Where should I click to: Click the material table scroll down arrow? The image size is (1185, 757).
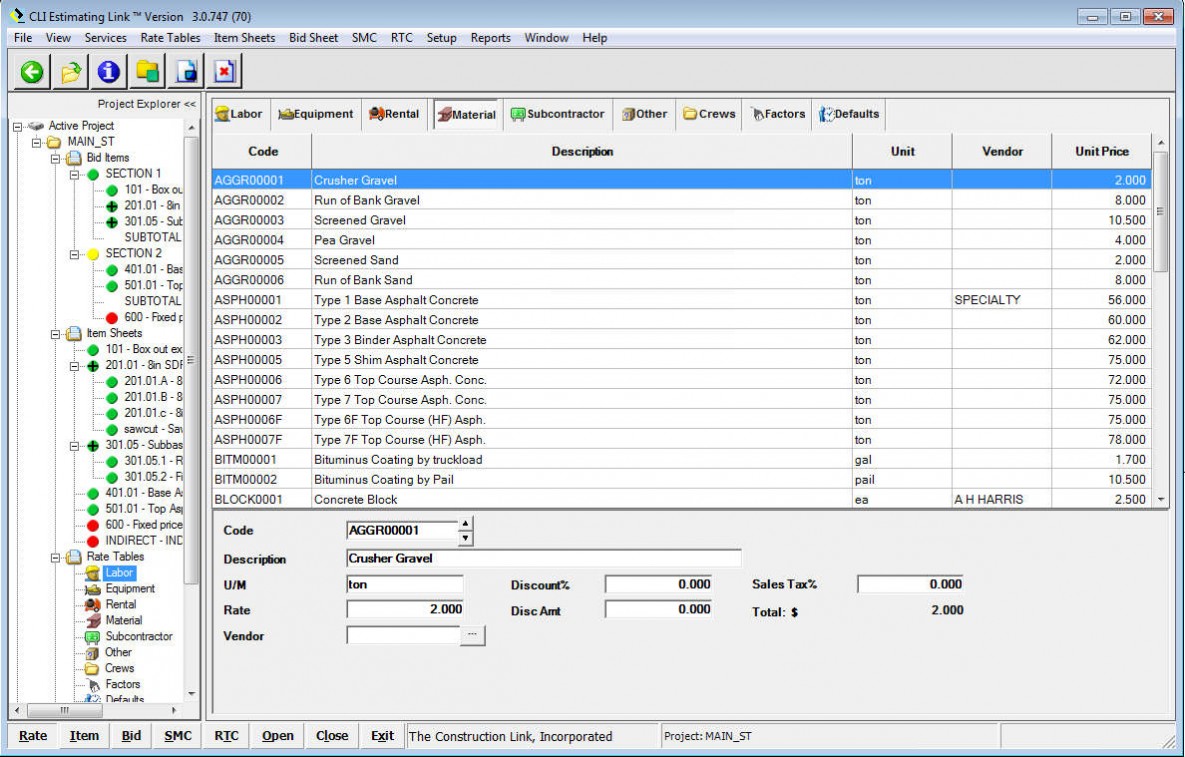coord(1161,499)
